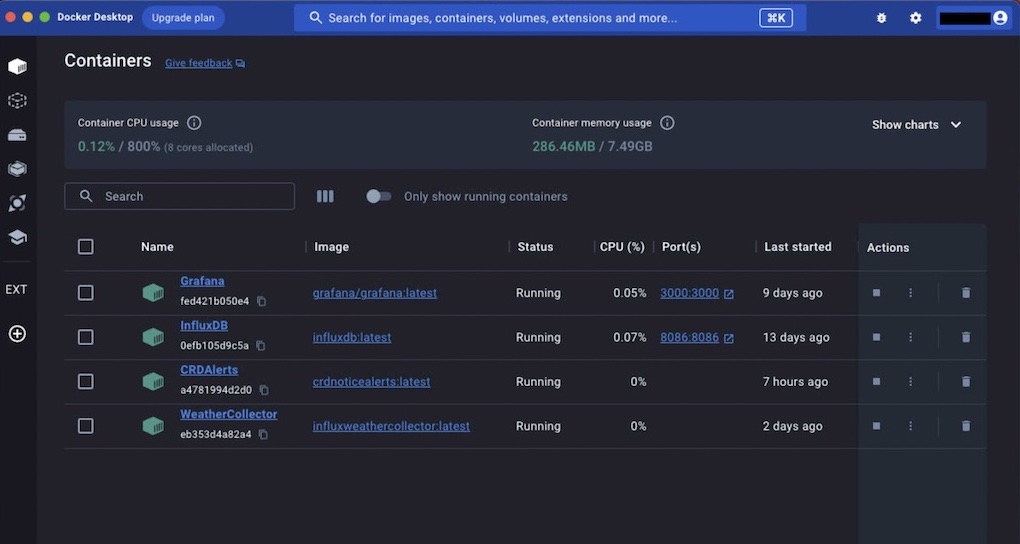This screenshot has height=544, width=1020.
Task: Show info for Container CPU usage
Action: pyautogui.click(x=194, y=122)
